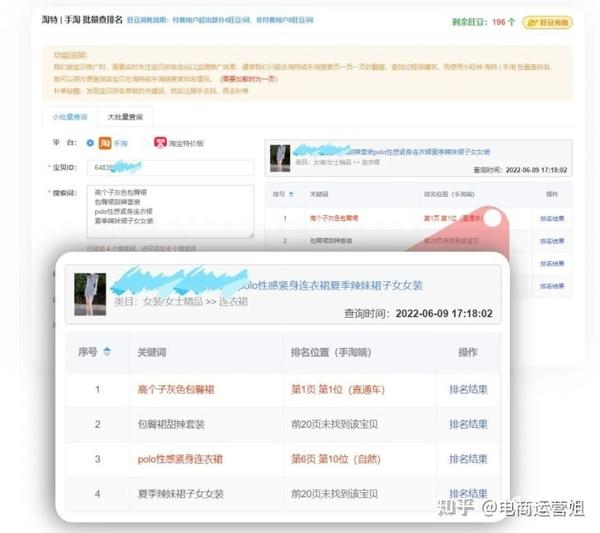Select the 淘宝特价版 platform radio button
Viewport: 600px width, 533px height.
[146, 143]
